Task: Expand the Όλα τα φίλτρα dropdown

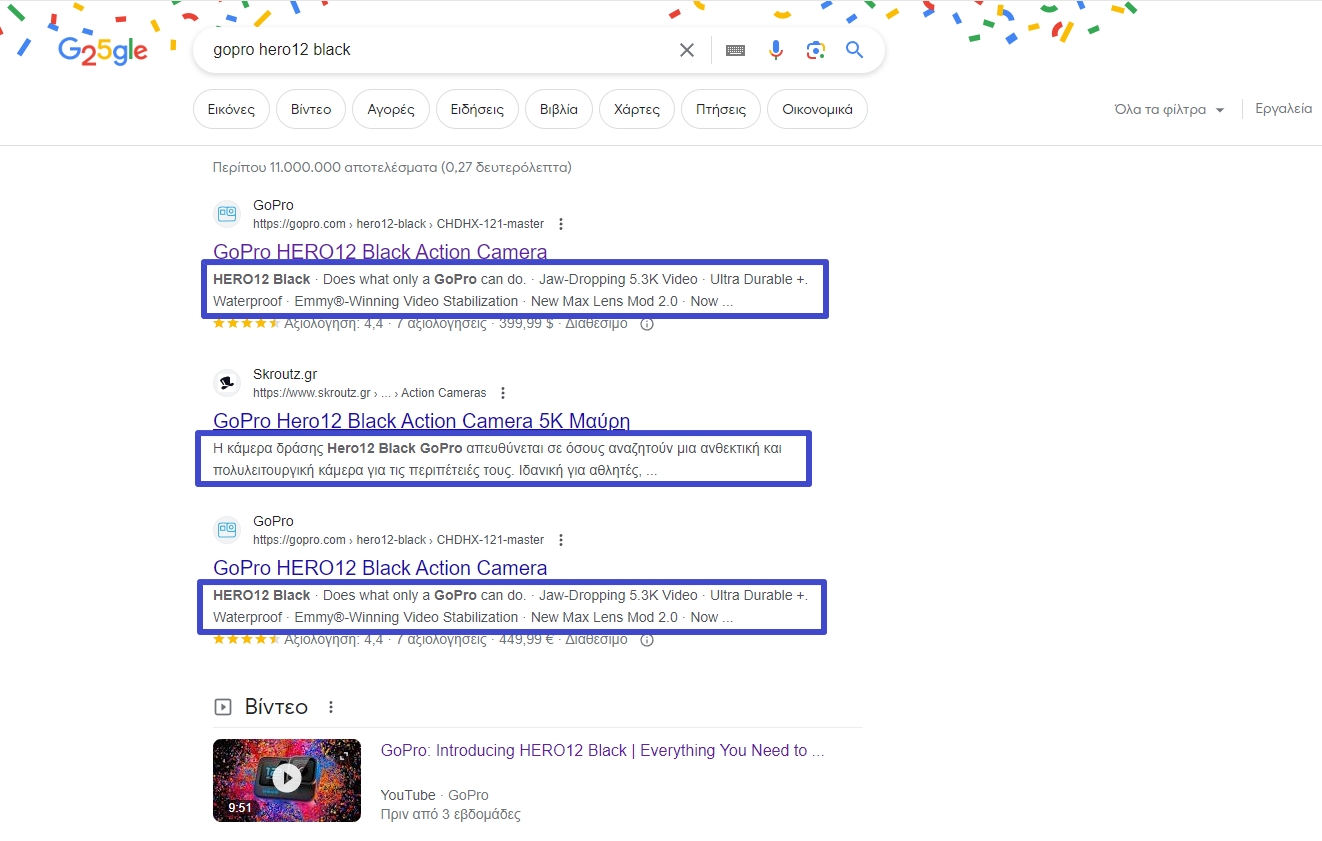Action: [1168, 109]
